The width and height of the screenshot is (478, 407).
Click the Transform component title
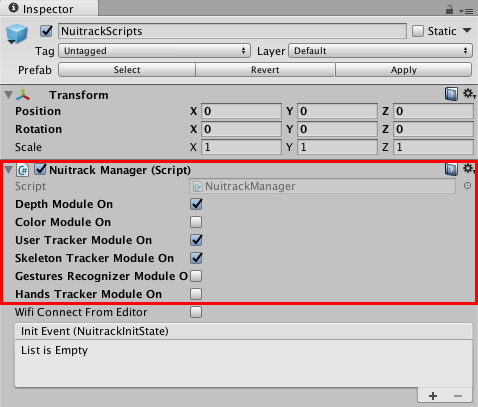click(79, 95)
